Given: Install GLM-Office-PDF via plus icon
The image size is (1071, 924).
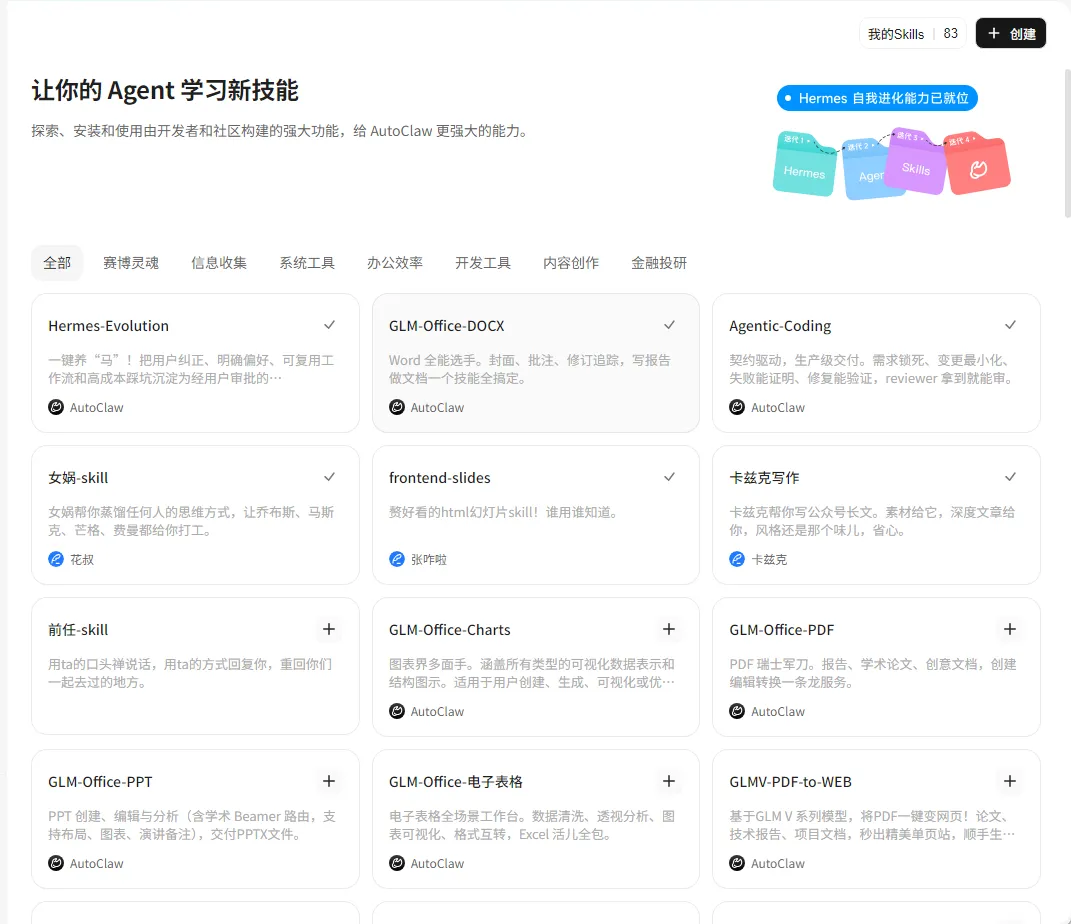Looking at the screenshot, I should 1010,629.
